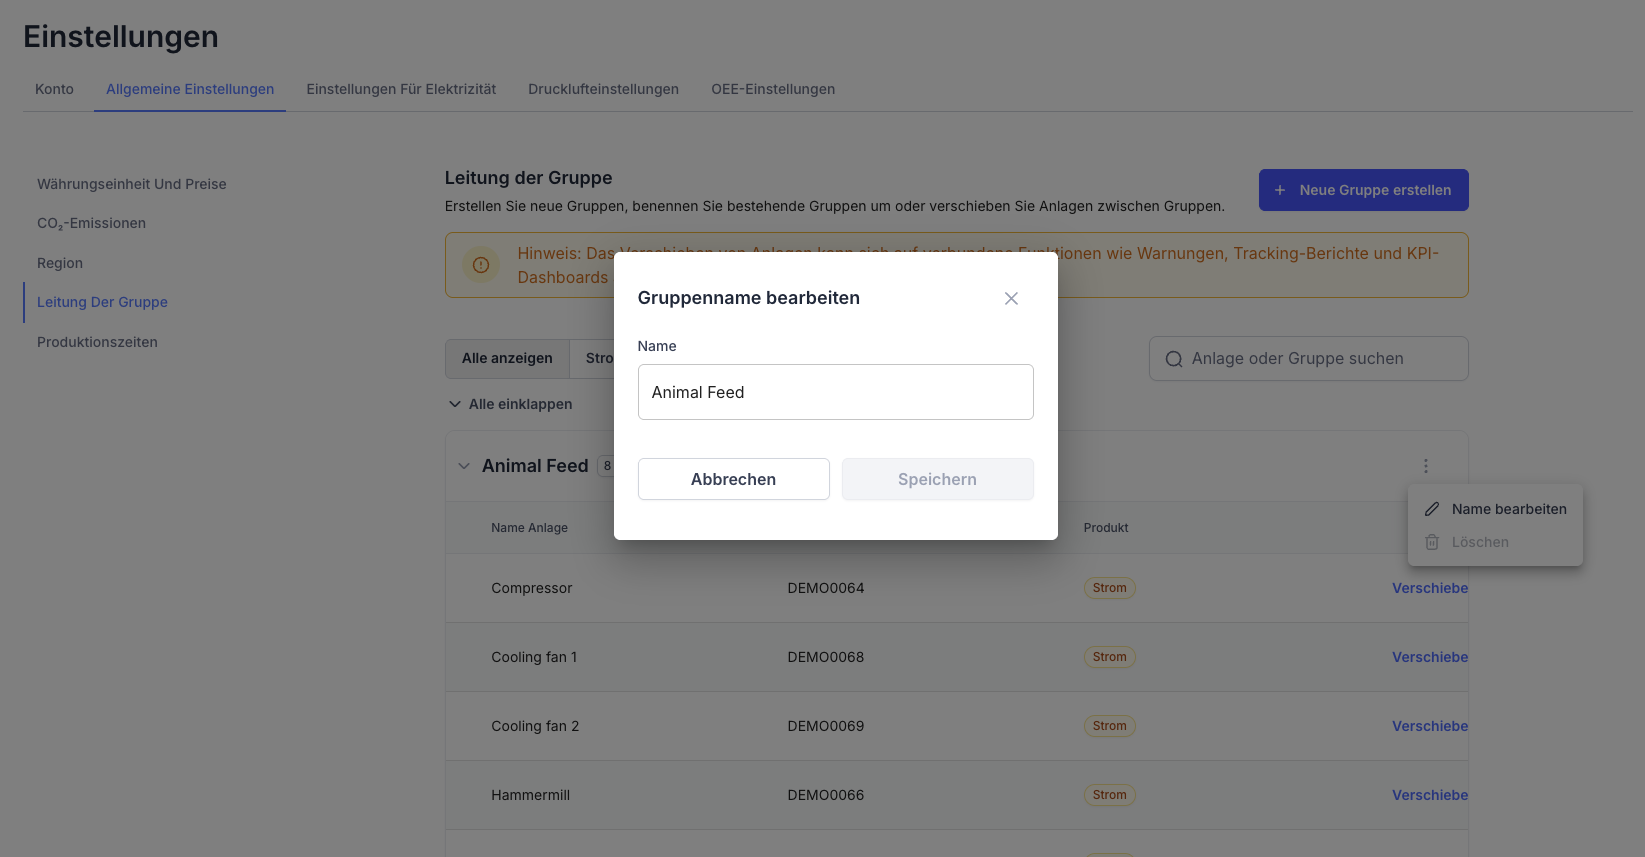Go to Produktionszeiten in sidebar

[x=97, y=342]
